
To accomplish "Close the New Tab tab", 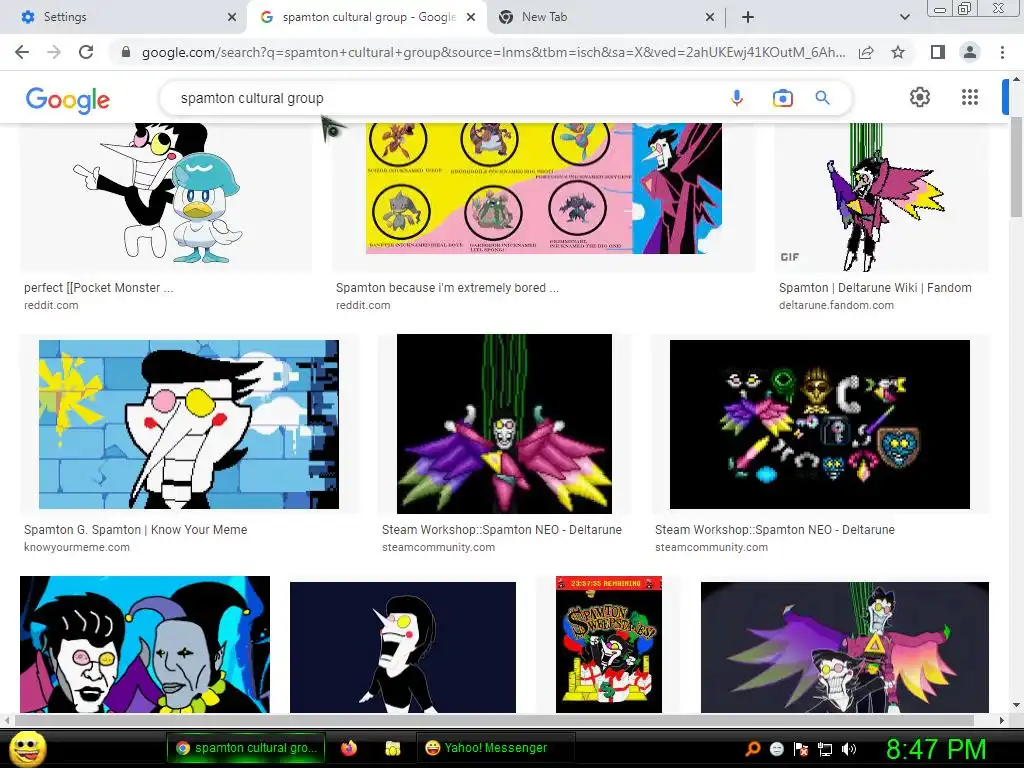I will click(x=710, y=17).
